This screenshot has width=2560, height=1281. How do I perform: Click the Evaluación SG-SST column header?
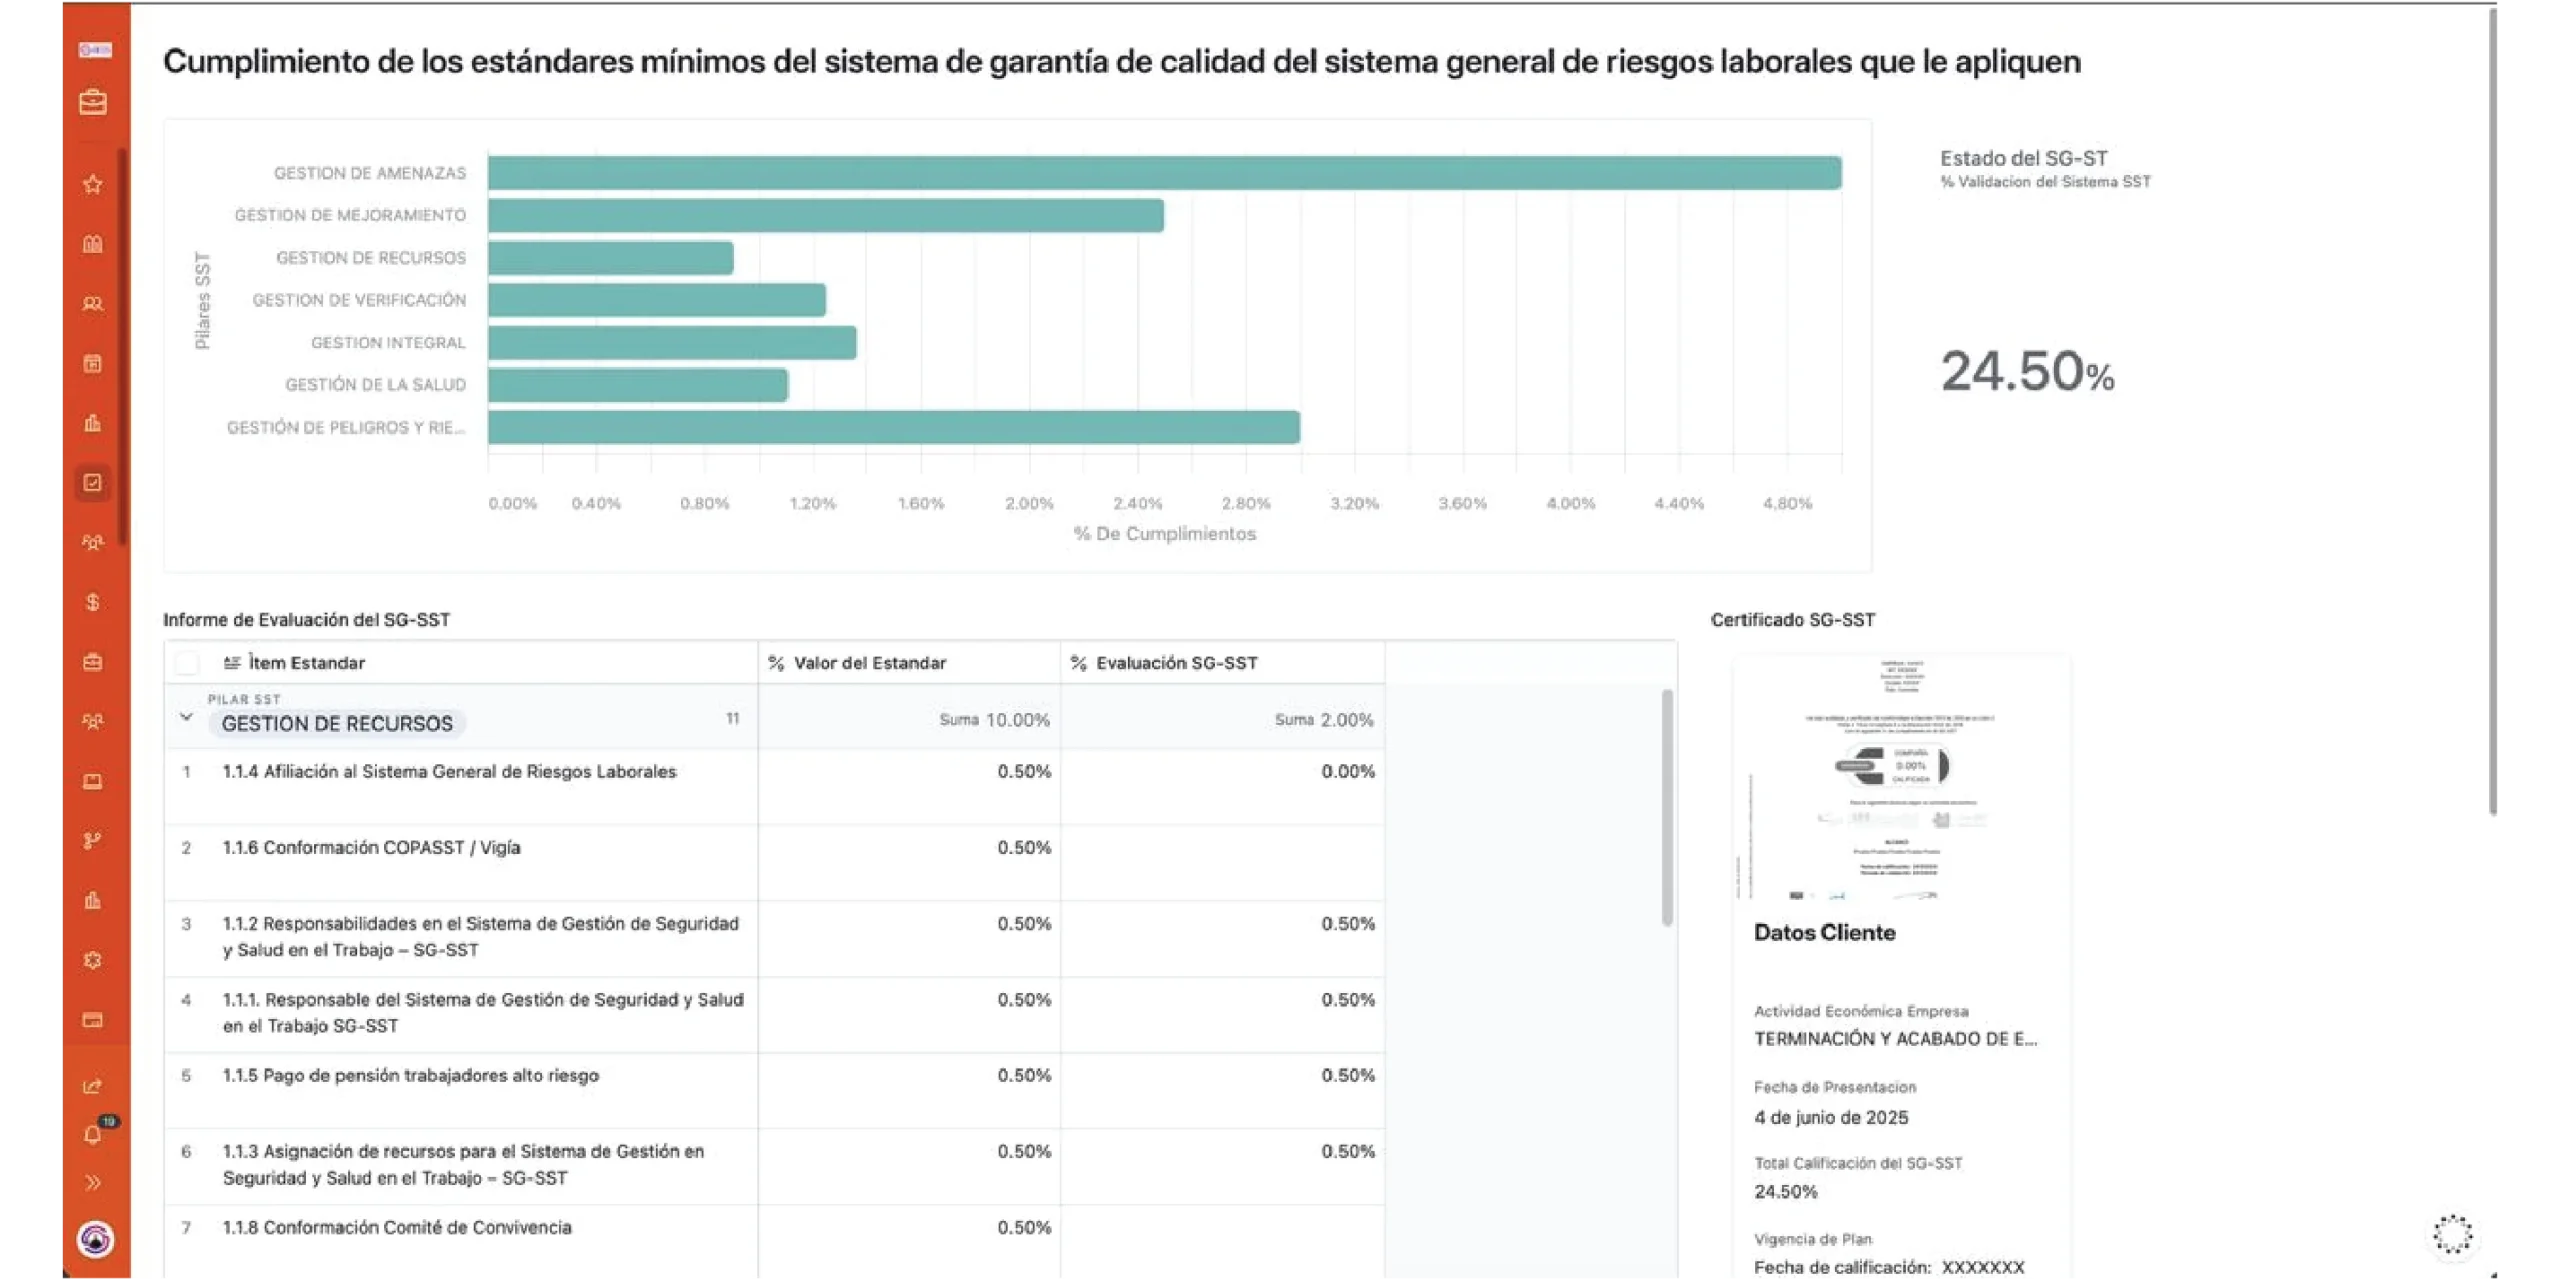[x=1176, y=663]
